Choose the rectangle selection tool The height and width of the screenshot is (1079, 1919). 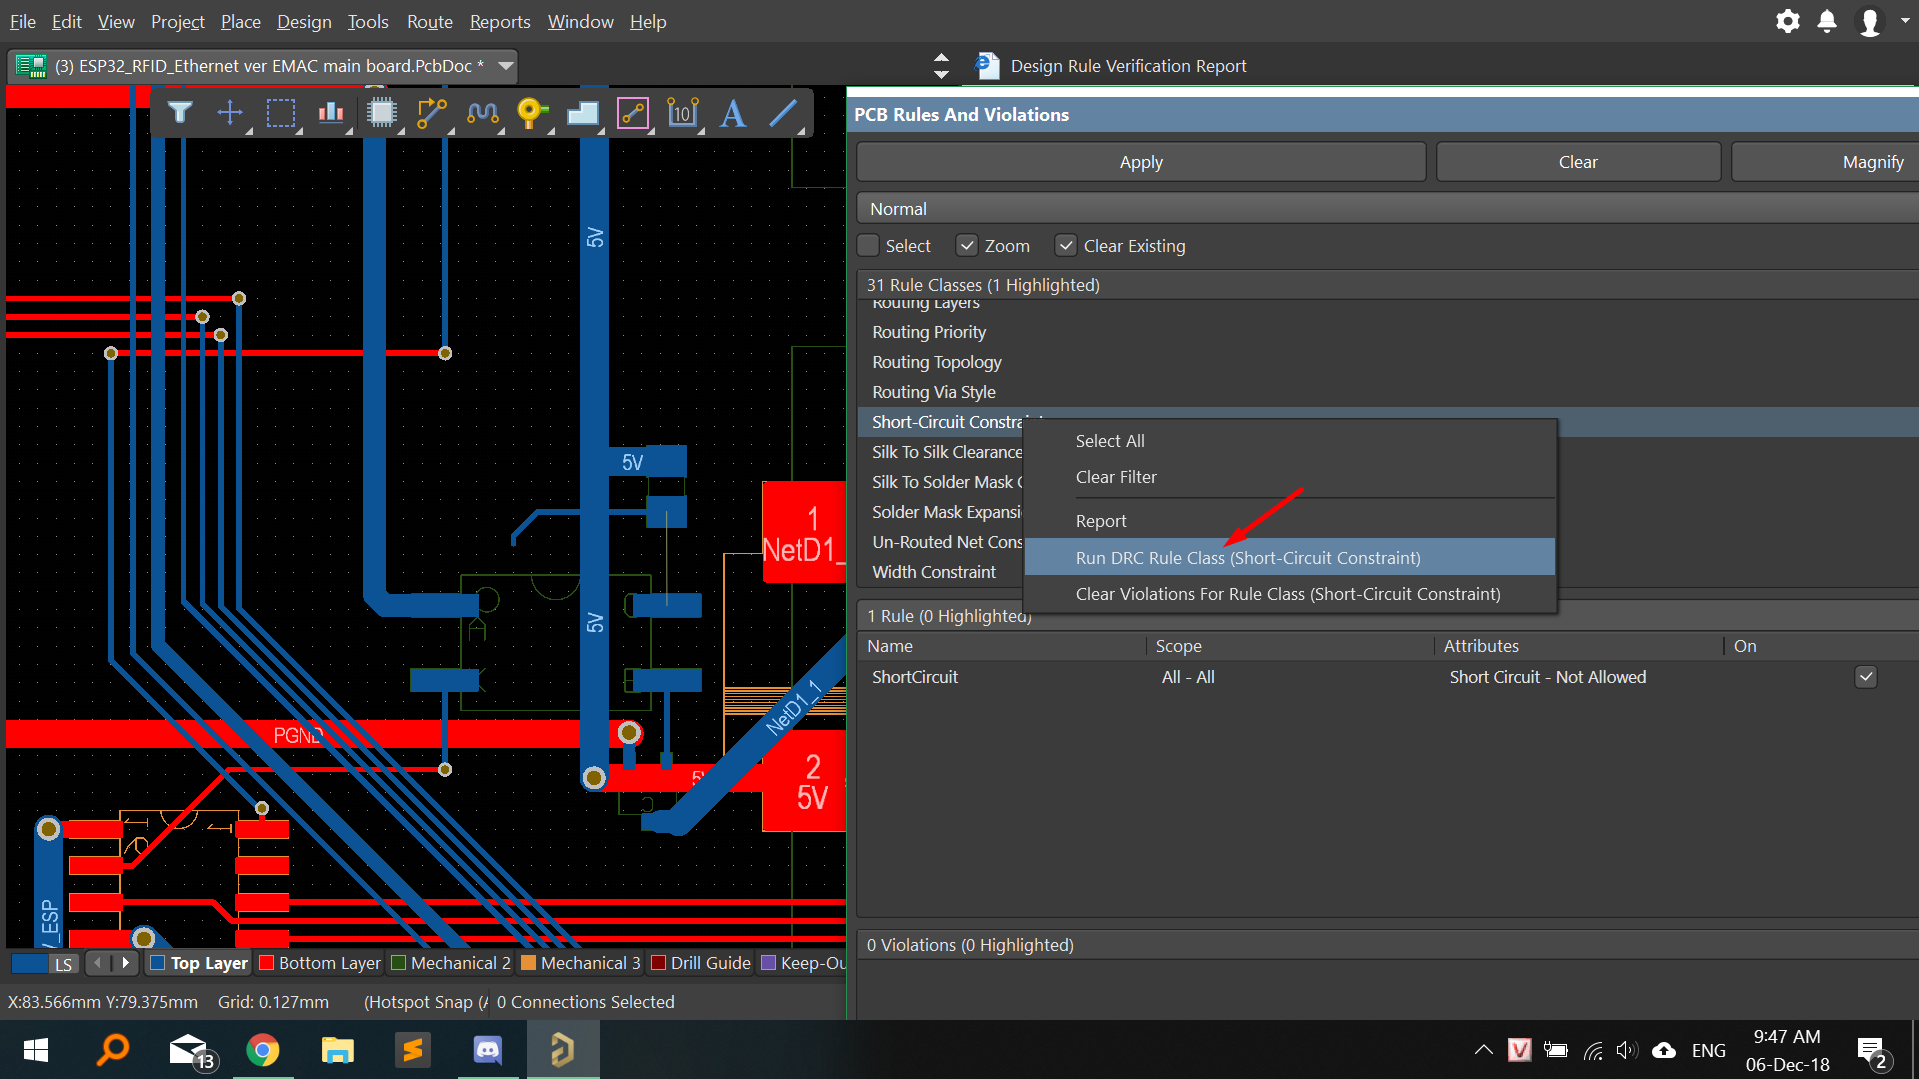pyautogui.click(x=281, y=113)
